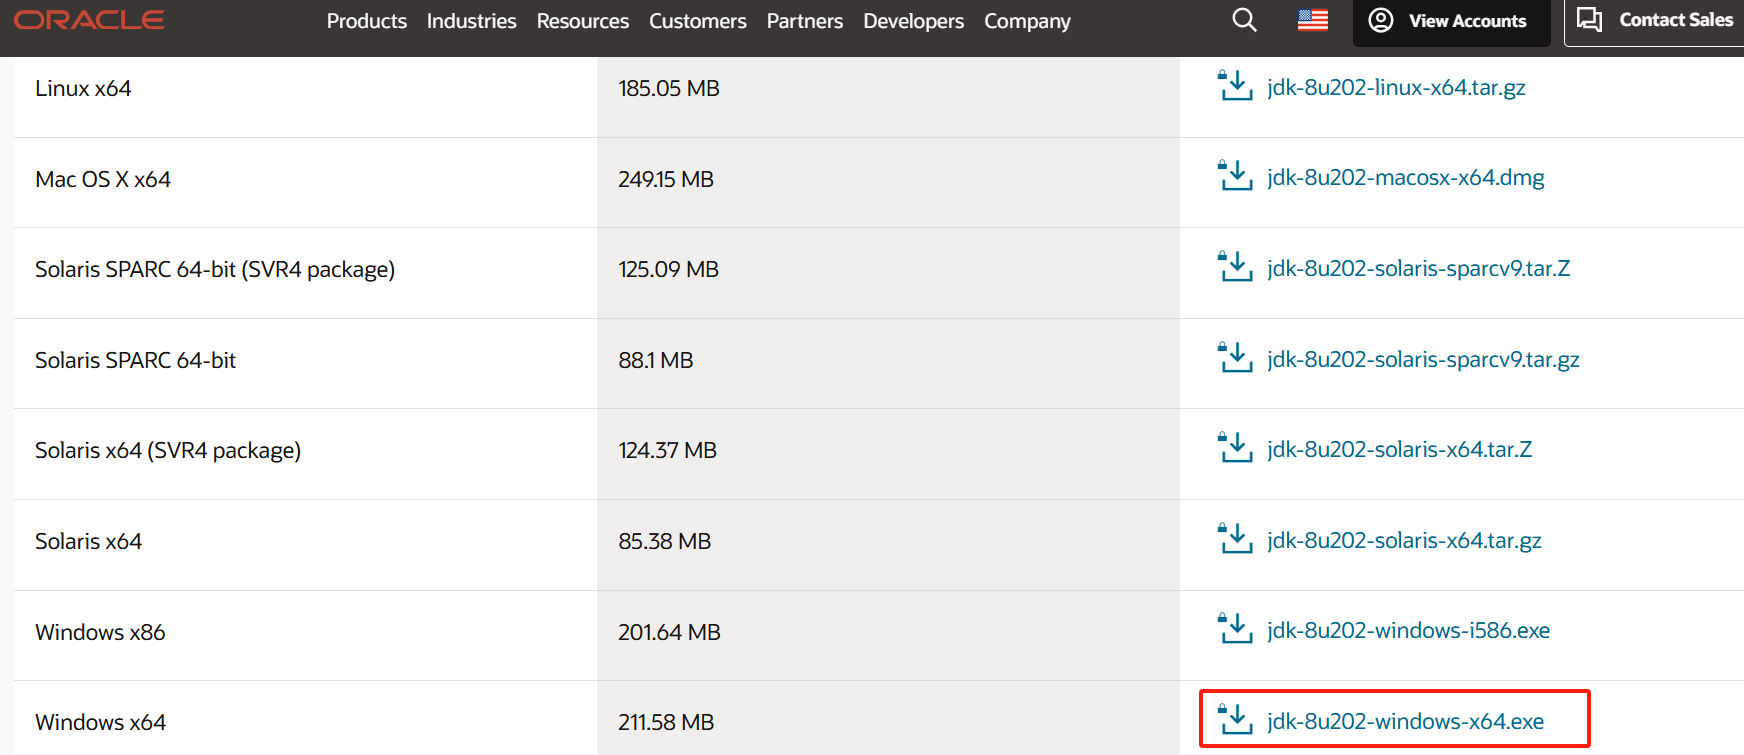This screenshot has width=1744, height=755.
Task: Click download icon for jdk-8u202-solaris-x64.tar.Z
Action: (1235, 448)
